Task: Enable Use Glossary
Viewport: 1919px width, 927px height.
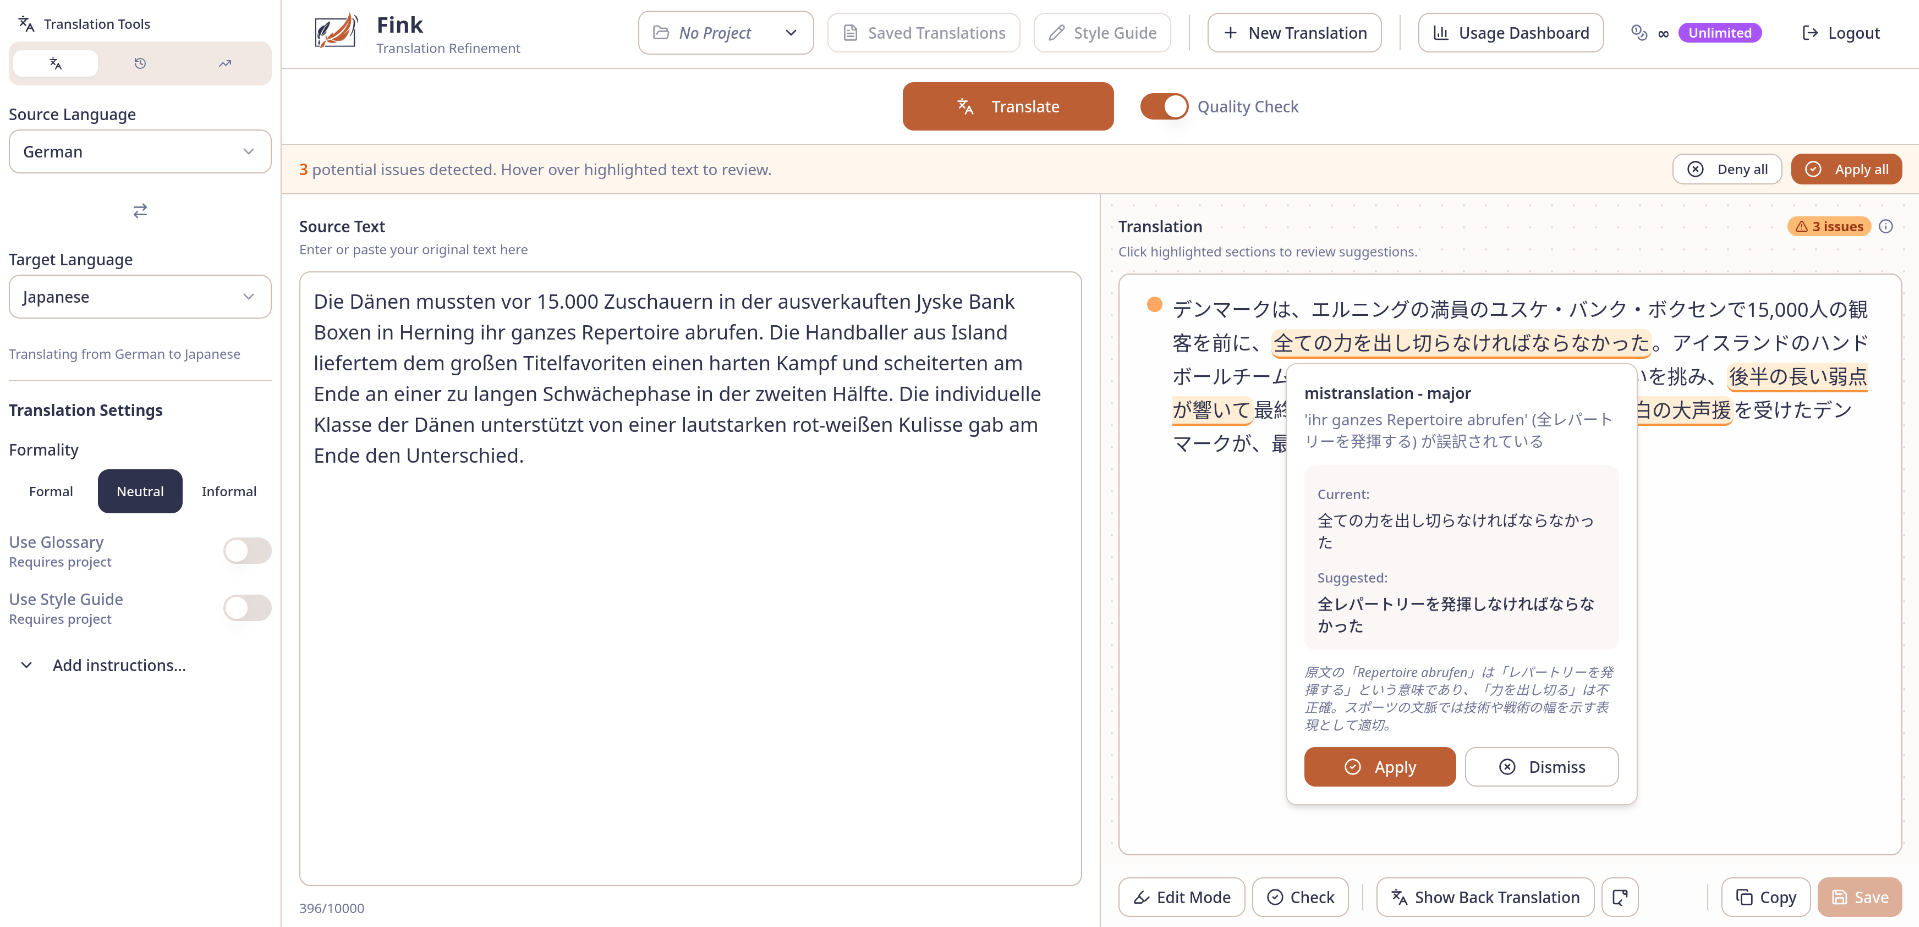Action: (246, 550)
